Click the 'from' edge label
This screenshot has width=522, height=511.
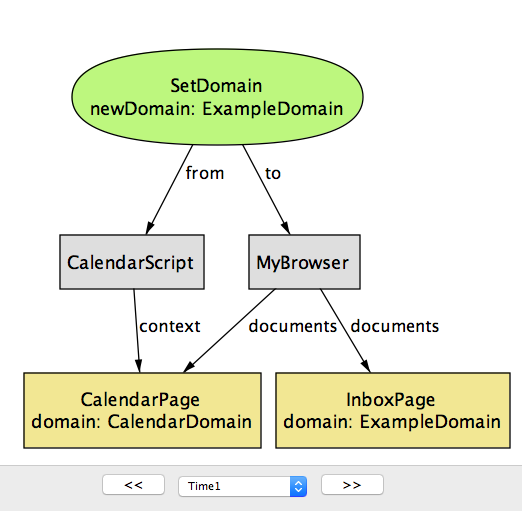tap(205, 173)
